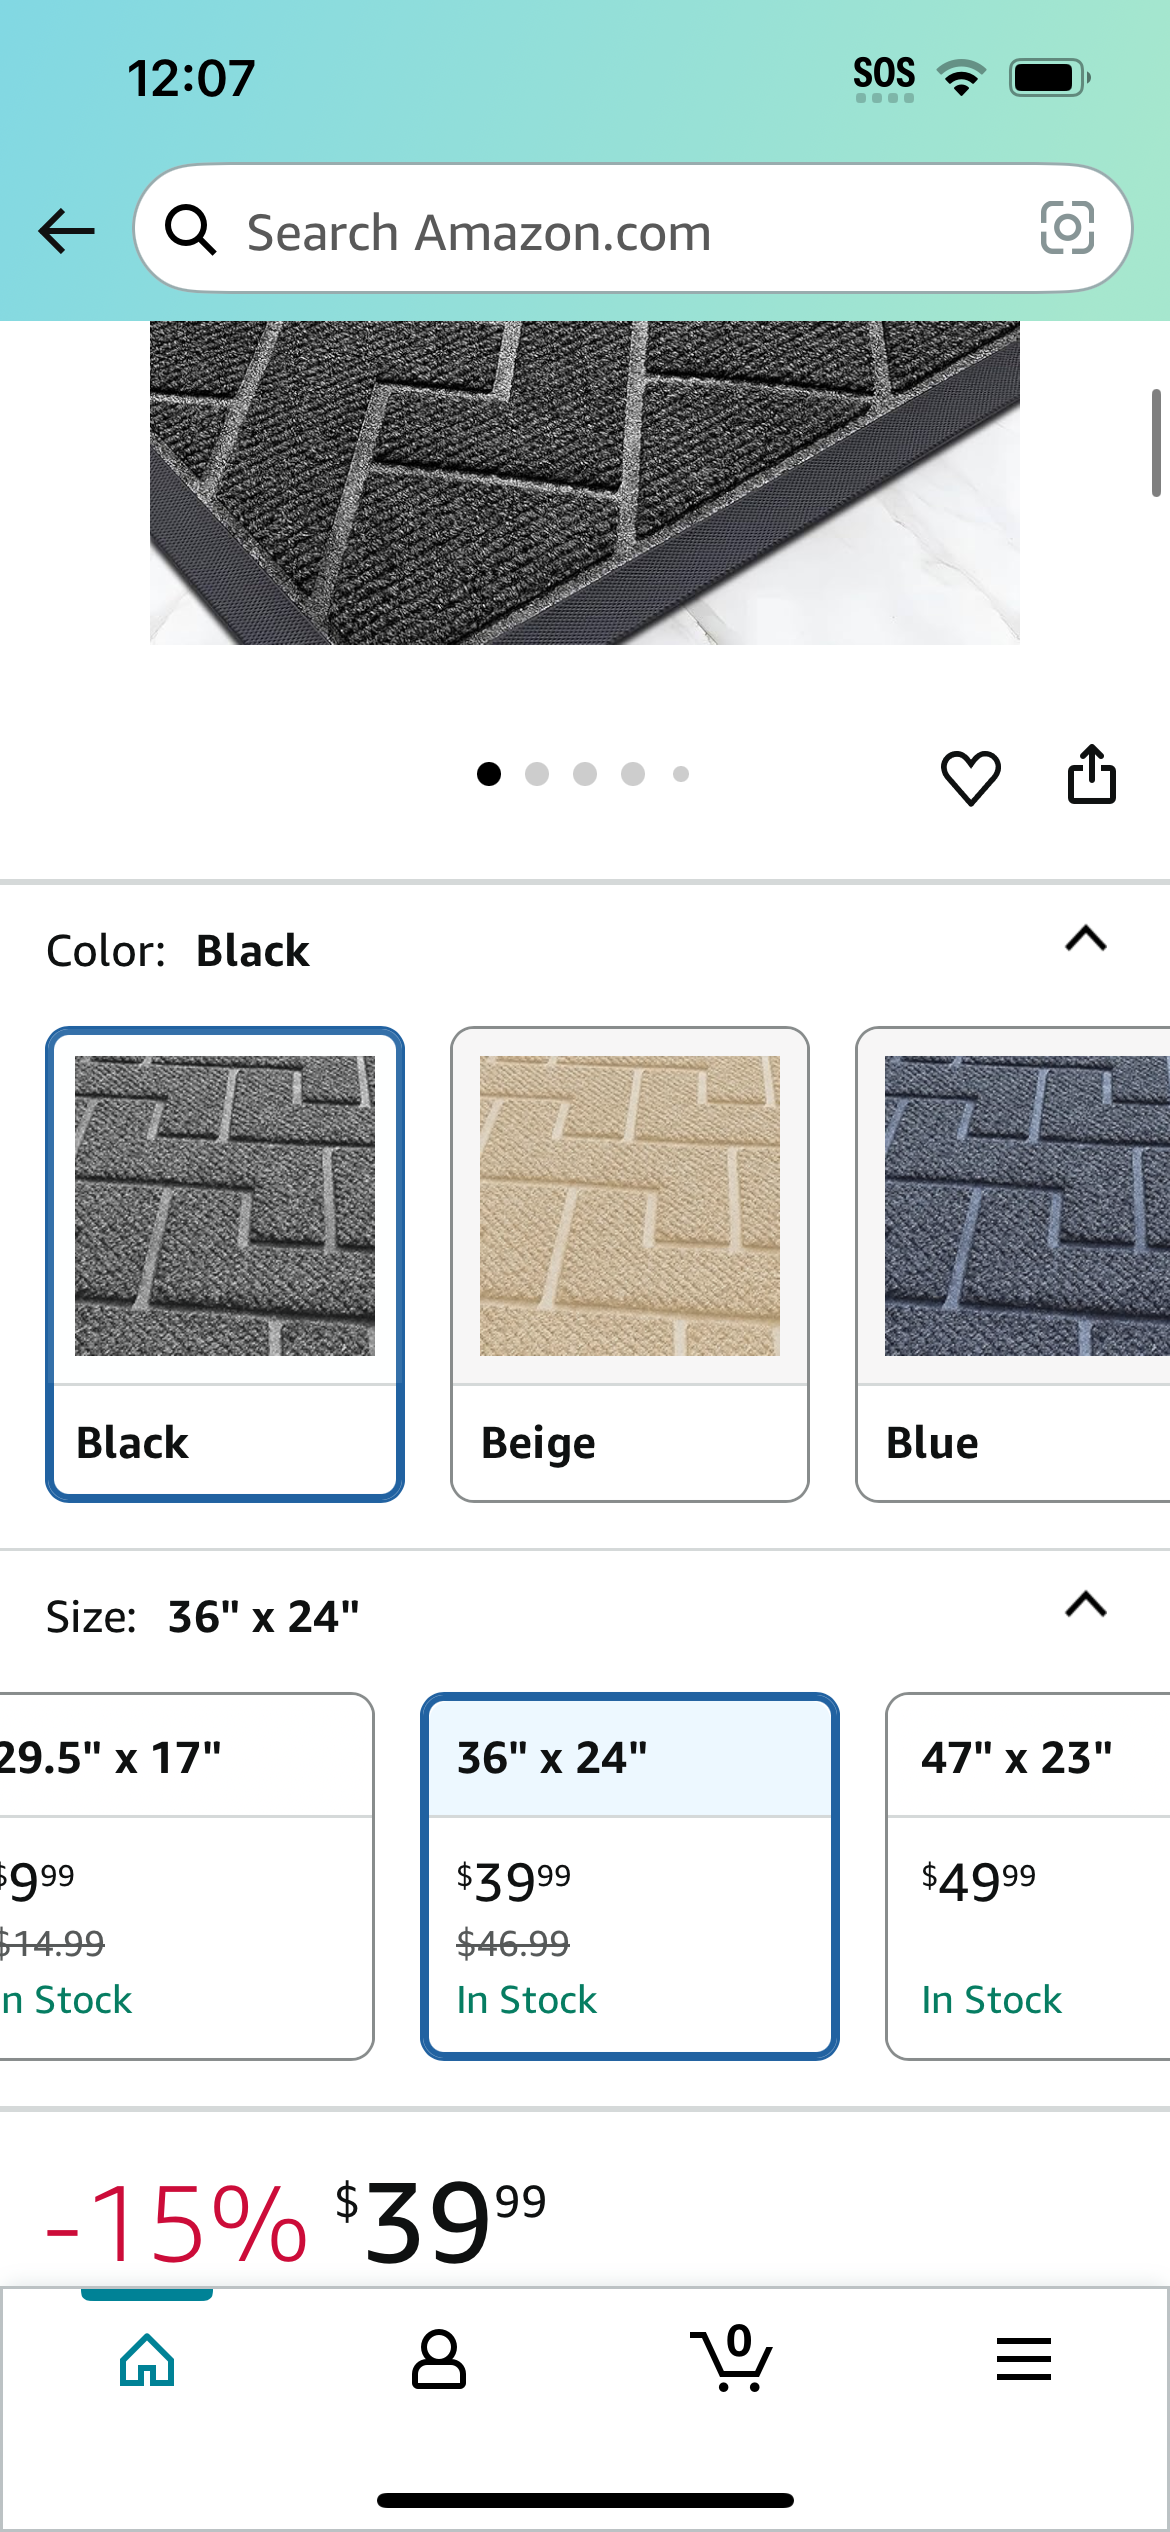This screenshot has width=1170, height=2532.
Task: Open the shopping cart icon
Action: pos(731,2358)
